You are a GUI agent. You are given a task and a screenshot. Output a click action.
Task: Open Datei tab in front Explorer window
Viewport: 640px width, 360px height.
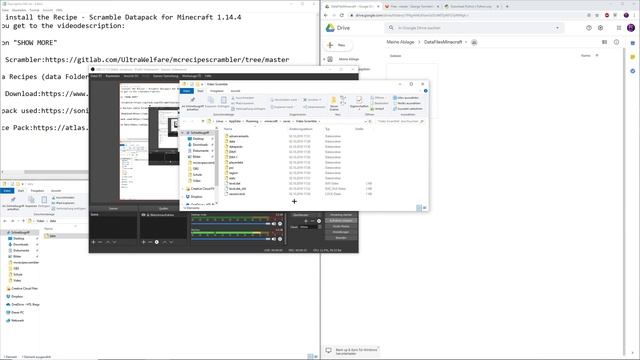[187, 91]
